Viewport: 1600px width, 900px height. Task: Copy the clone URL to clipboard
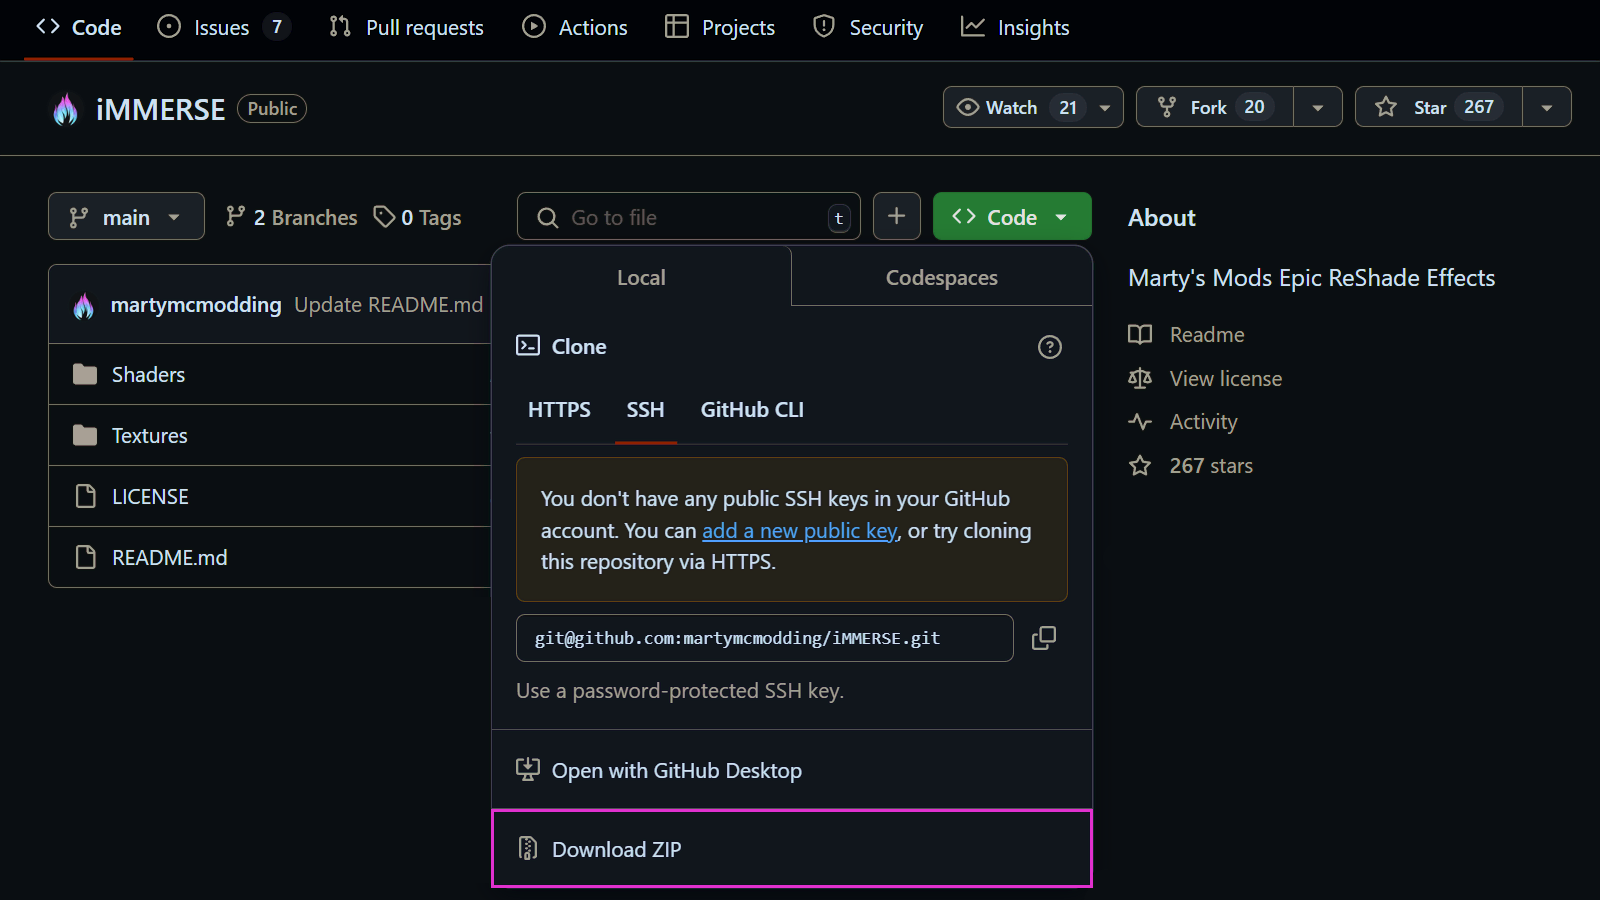tap(1044, 638)
